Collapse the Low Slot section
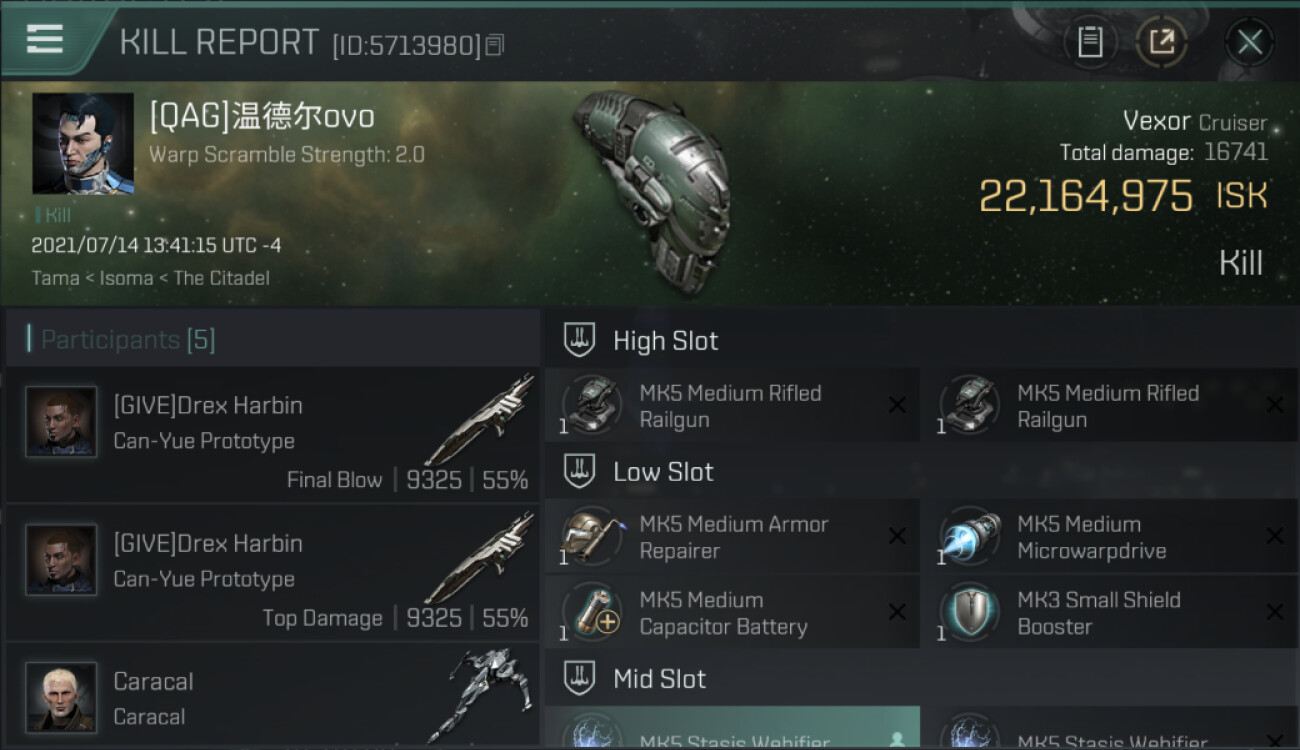 pyautogui.click(x=579, y=471)
